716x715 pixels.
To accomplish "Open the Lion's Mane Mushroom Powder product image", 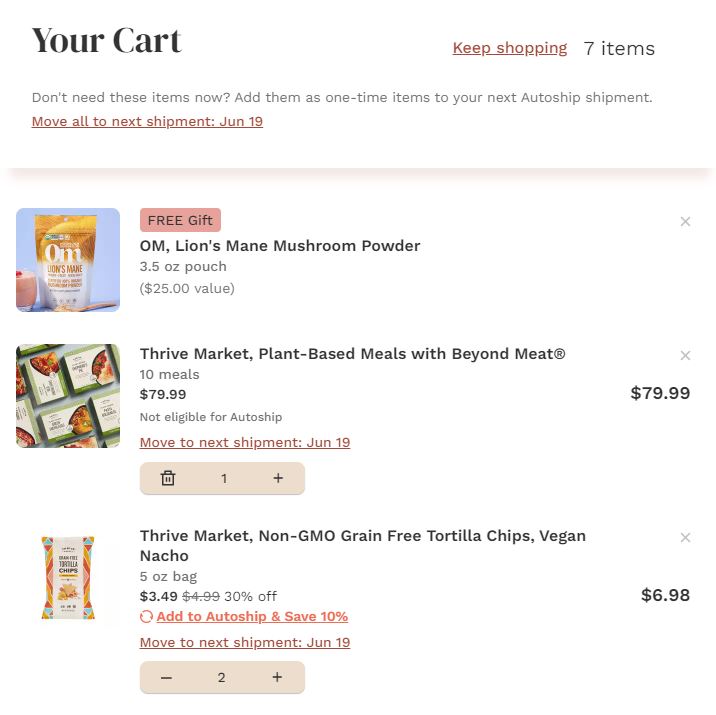I will tap(68, 260).
